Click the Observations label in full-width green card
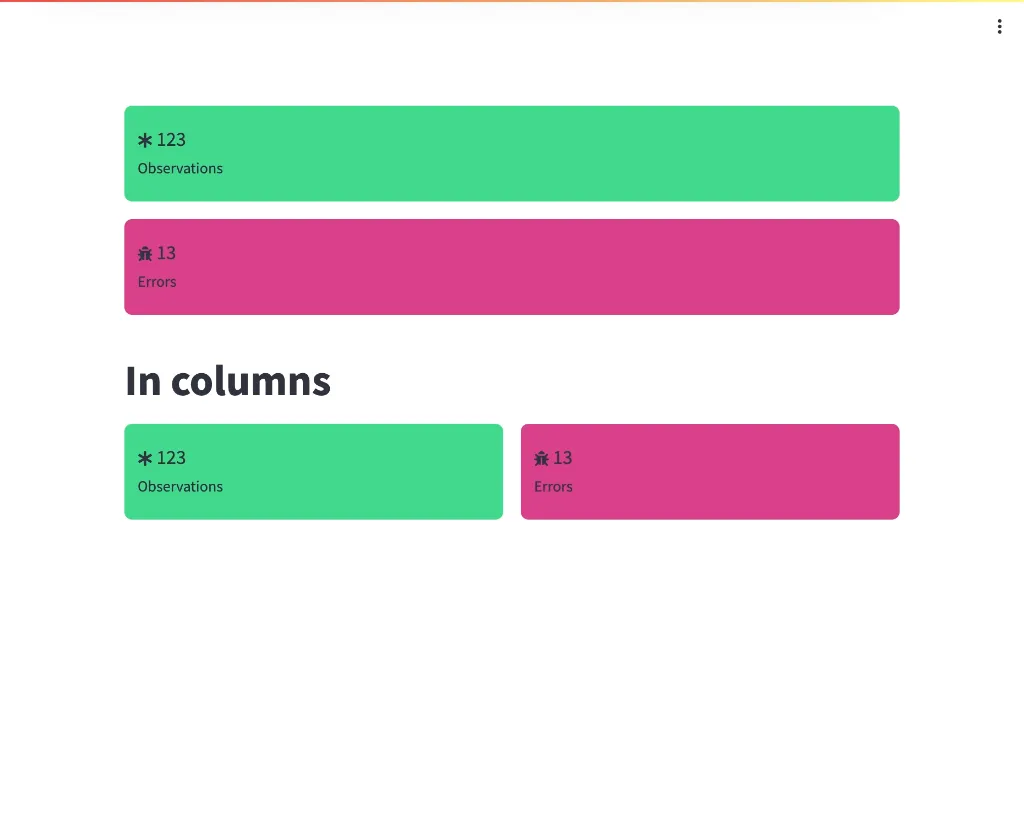Screen dimensions: 1024x819 pos(180,168)
